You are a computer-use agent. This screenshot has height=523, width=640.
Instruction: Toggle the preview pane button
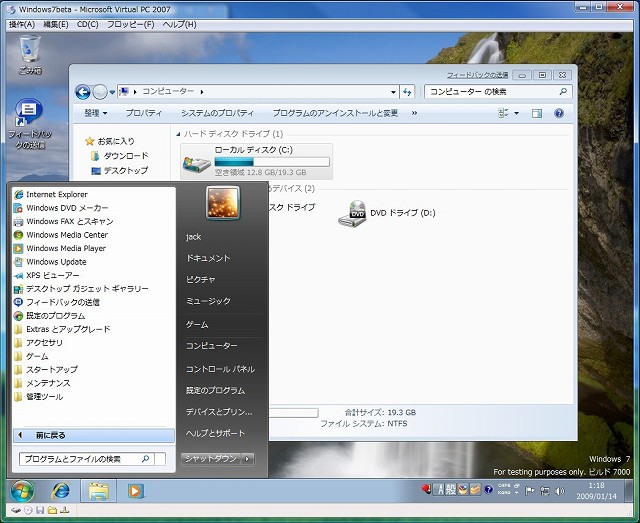tap(537, 113)
